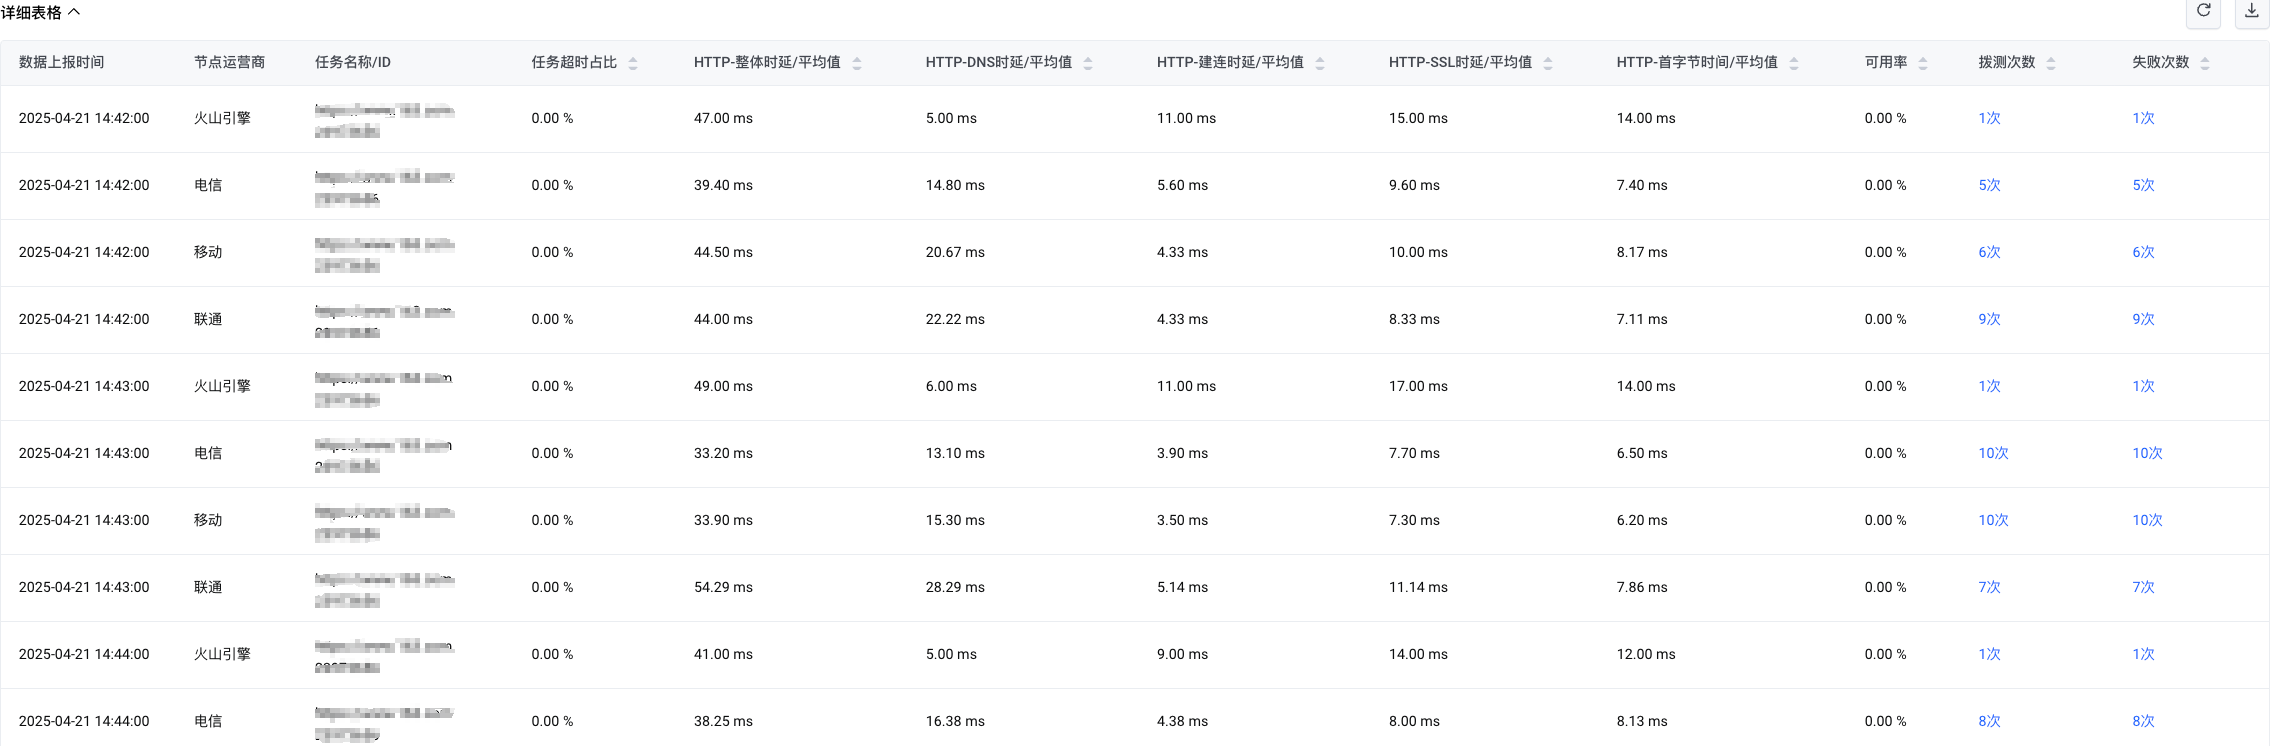This screenshot has height=746, width=2270.
Task: Sort by 可用率 using its arrow icon
Action: point(1923,63)
